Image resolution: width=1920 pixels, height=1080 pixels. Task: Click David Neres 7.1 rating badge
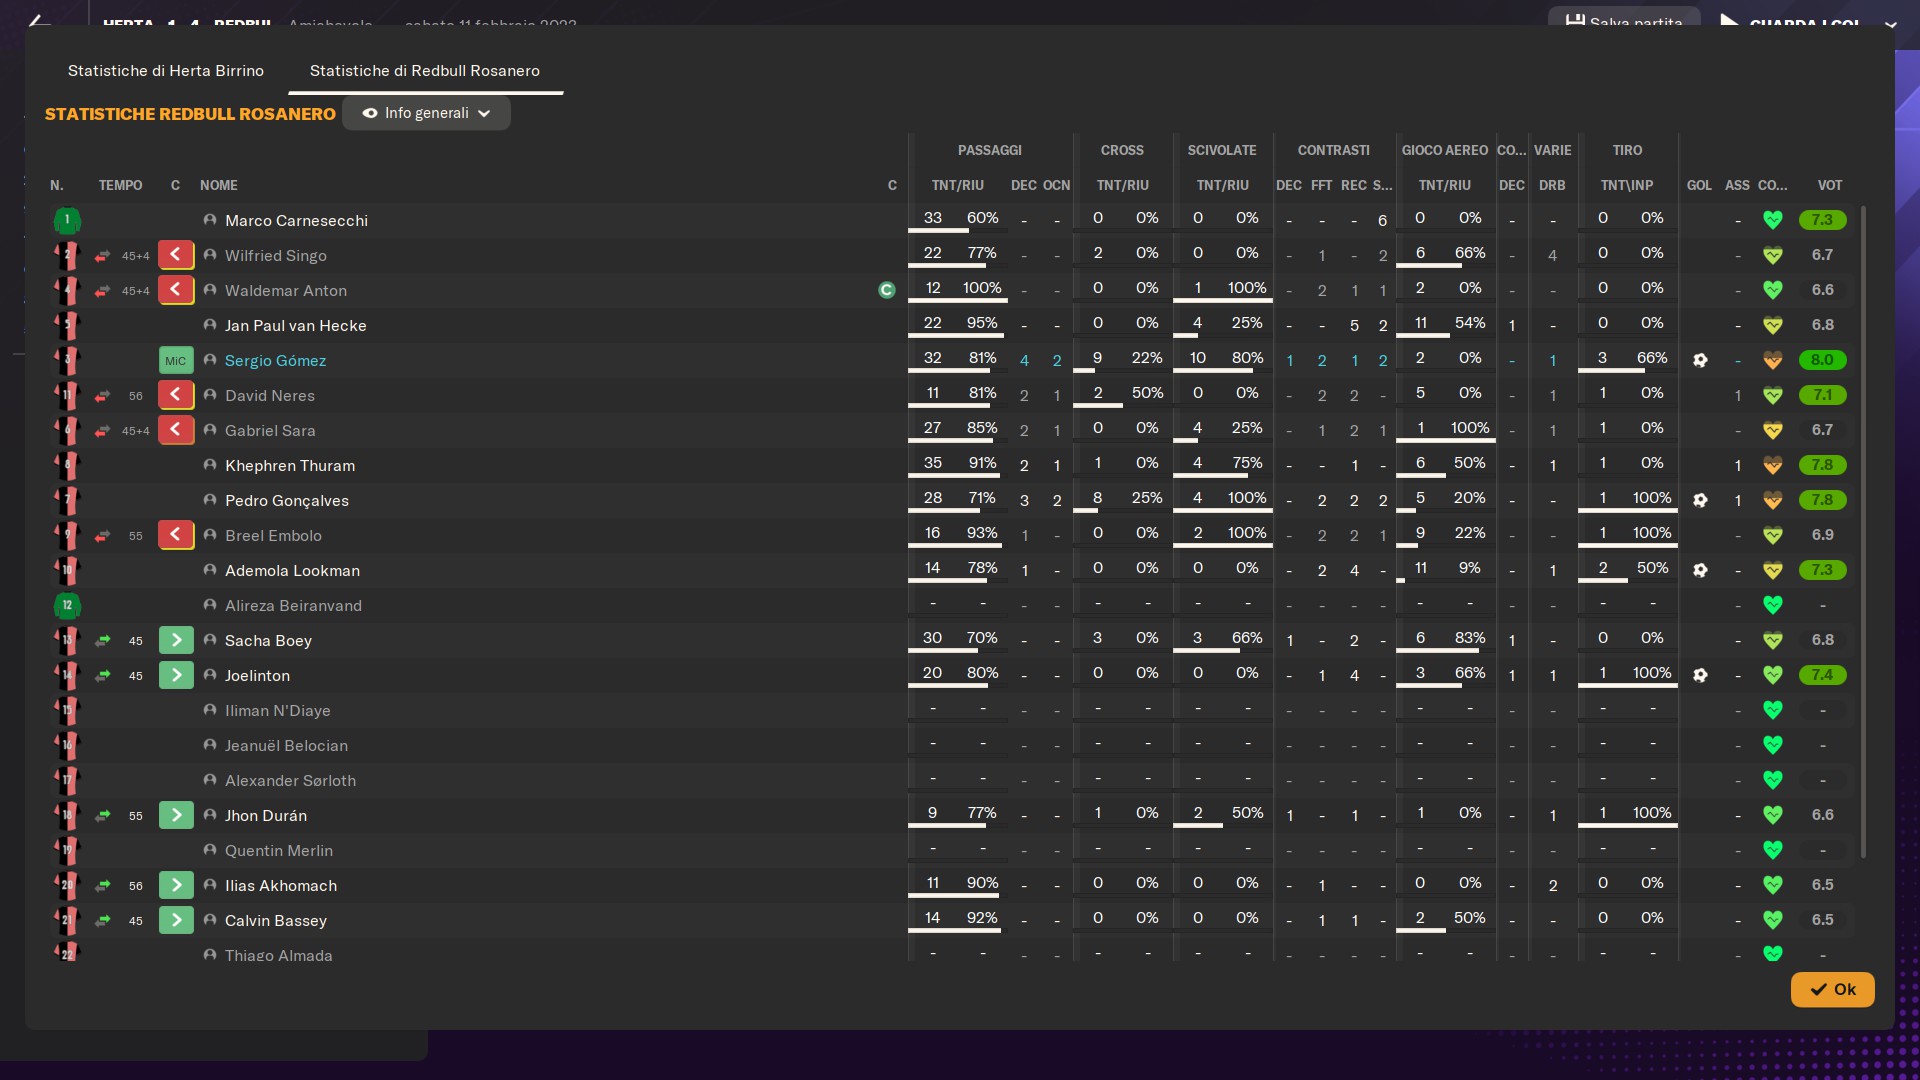click(1822, 395)
